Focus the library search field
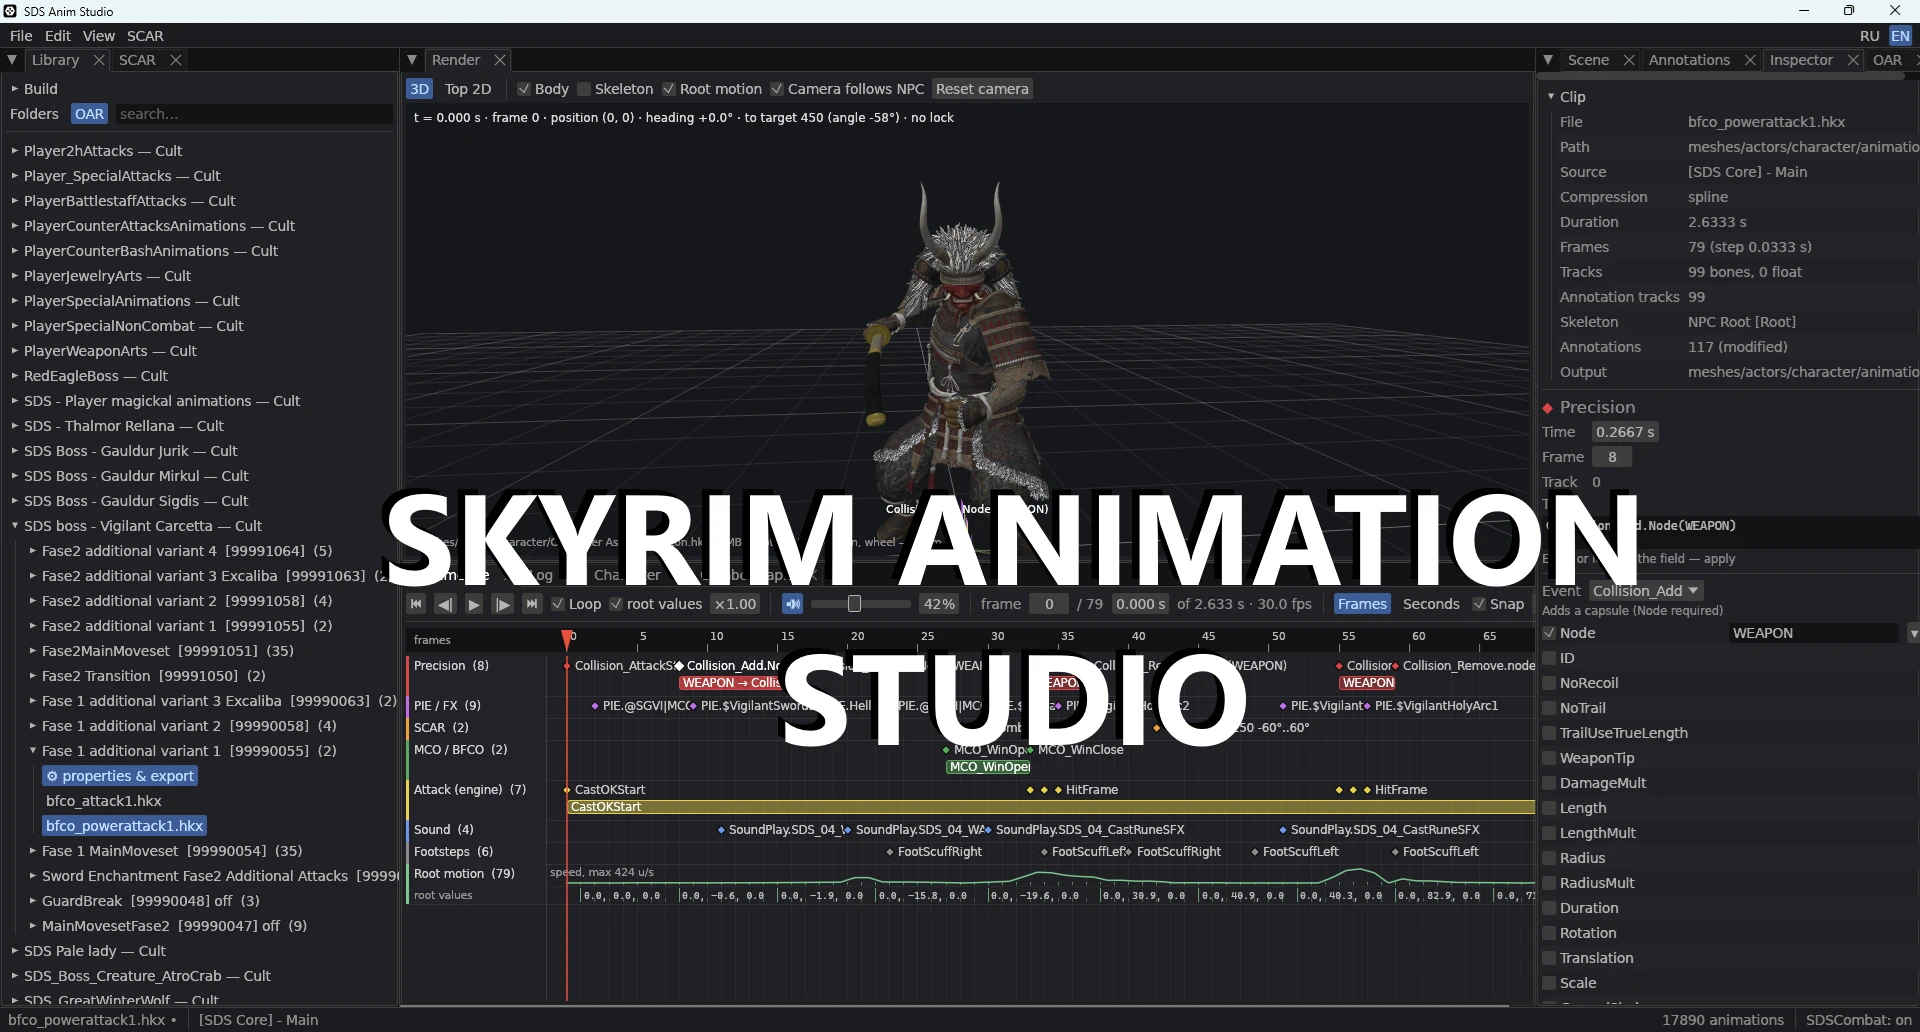The height and width of the screenshot is (1032, 1920). pyautogui.click(x=254, y=114)
